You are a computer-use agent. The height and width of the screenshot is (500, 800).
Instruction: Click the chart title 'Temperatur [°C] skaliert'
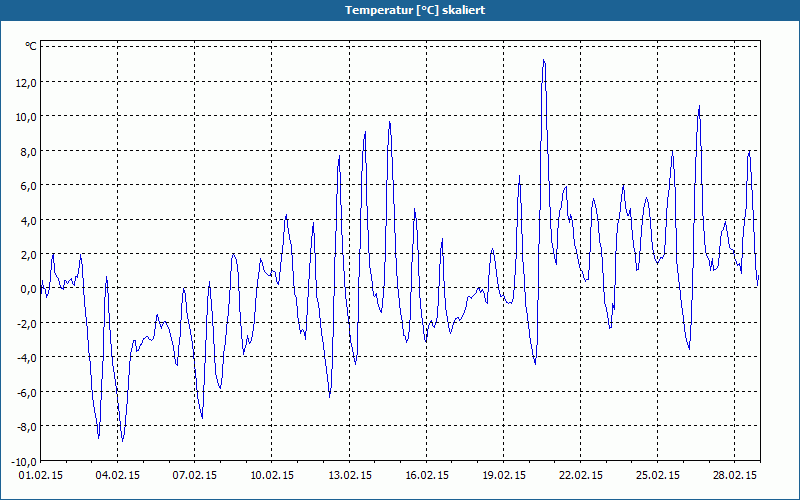pyautogui.click(x=415, y=10)
